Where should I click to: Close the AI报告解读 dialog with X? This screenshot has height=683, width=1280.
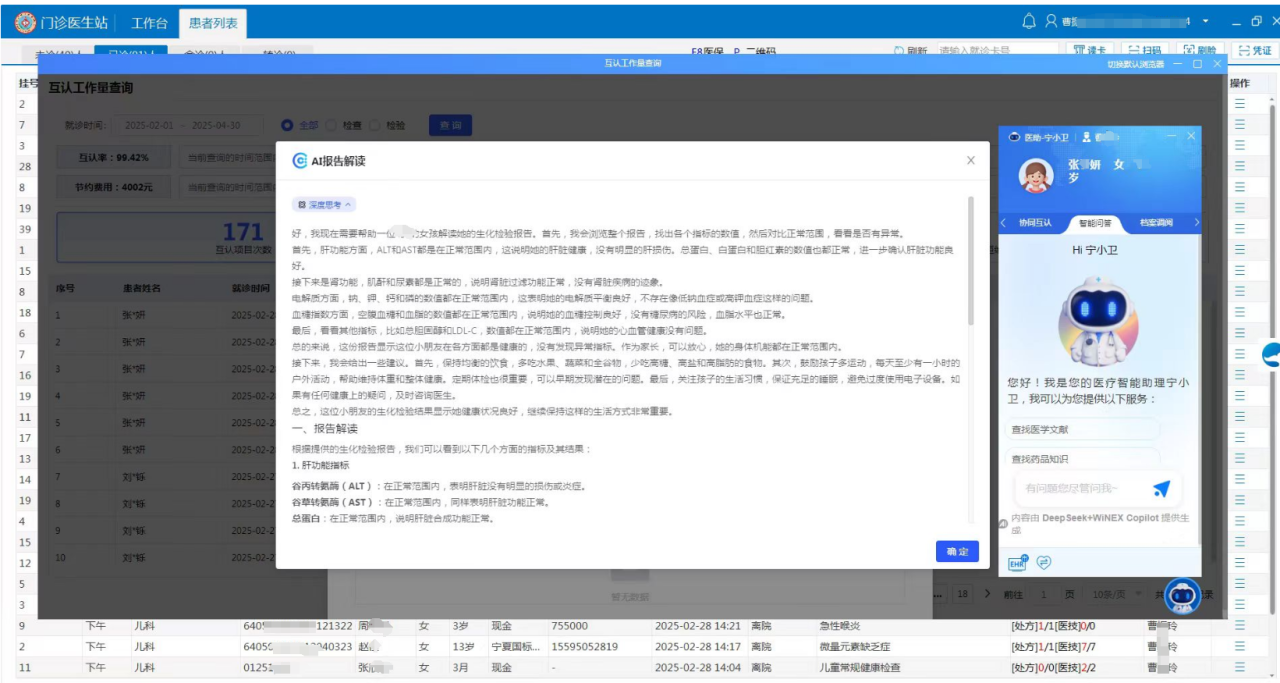[970, 160]
